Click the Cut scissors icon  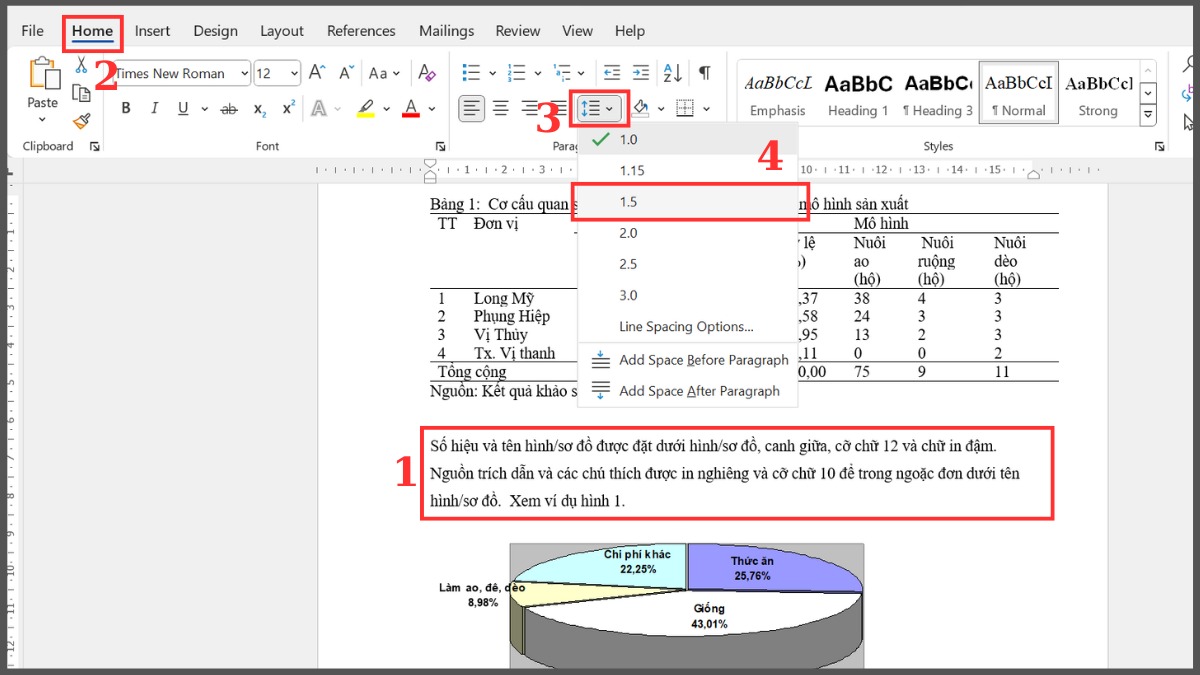(x=82, y=65)
